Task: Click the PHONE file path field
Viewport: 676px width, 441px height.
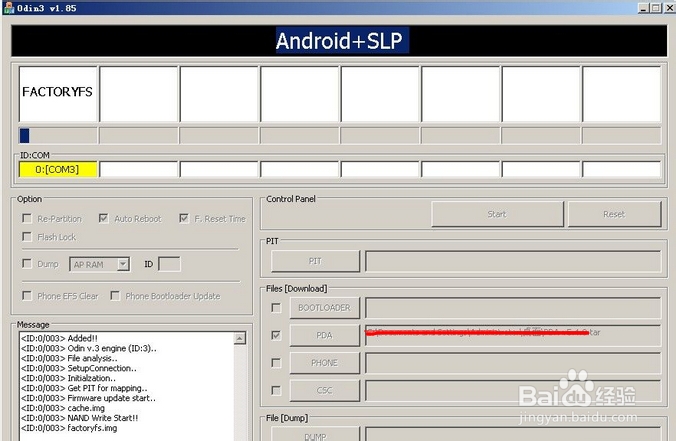Action: (x=513, y=363)
